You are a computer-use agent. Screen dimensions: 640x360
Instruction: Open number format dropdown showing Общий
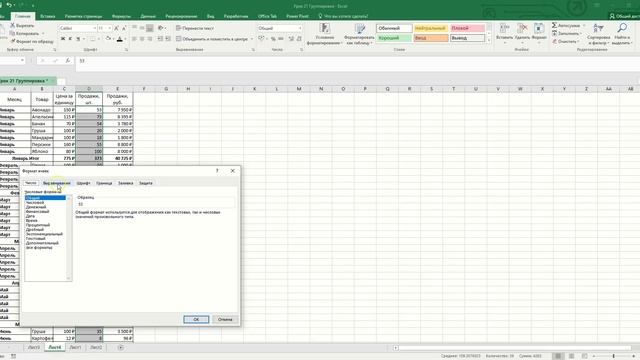(300, 28)
